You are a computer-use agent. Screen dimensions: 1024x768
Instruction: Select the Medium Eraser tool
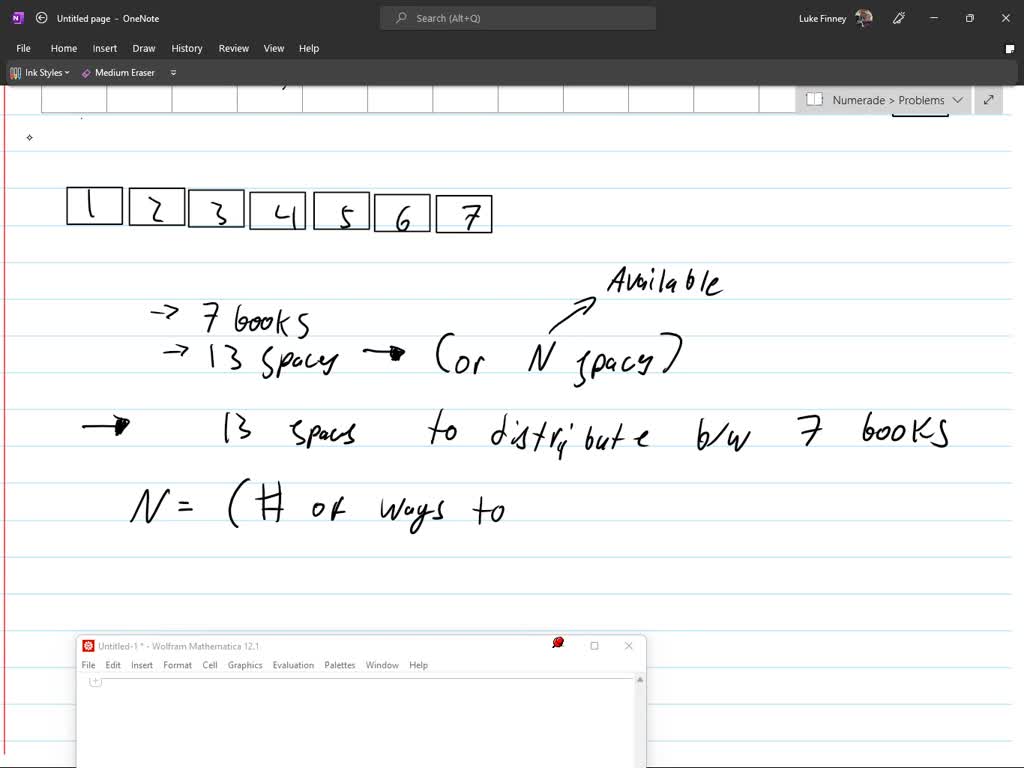(118, 72)
